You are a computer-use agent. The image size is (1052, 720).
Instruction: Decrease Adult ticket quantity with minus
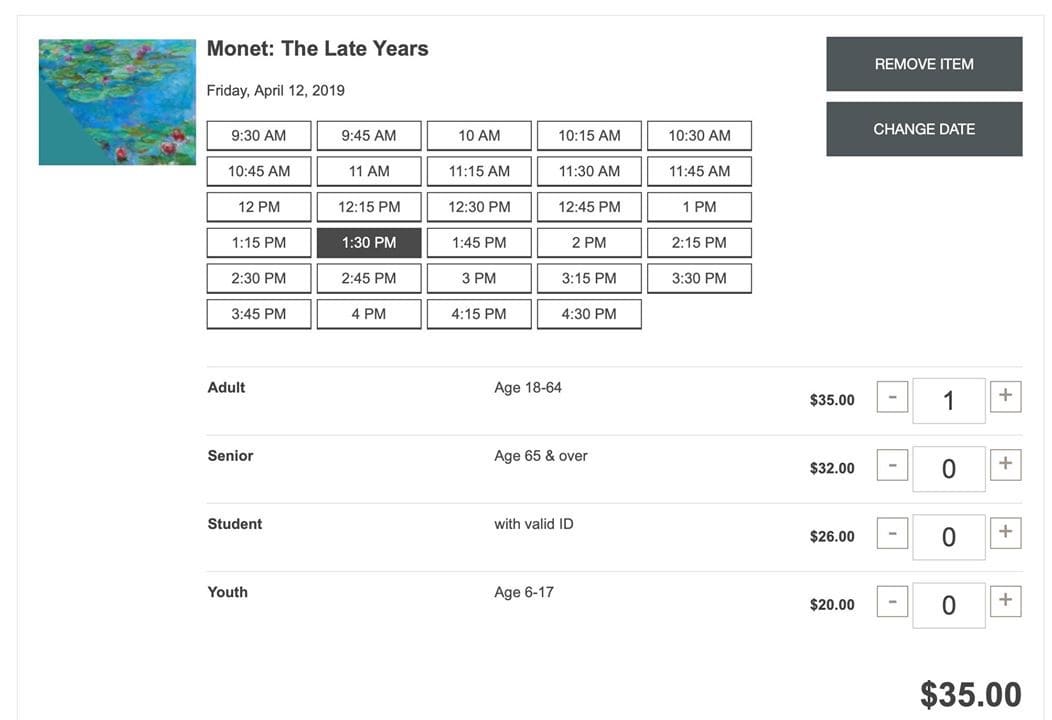tap(892, 397)
